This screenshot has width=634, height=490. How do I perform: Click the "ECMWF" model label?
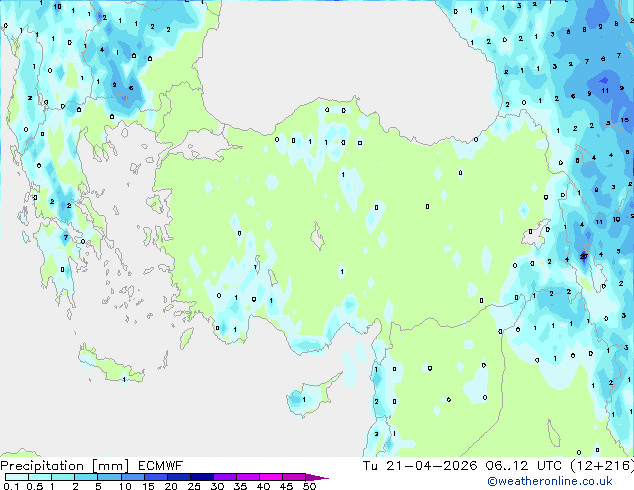click(x=160, y=466)
